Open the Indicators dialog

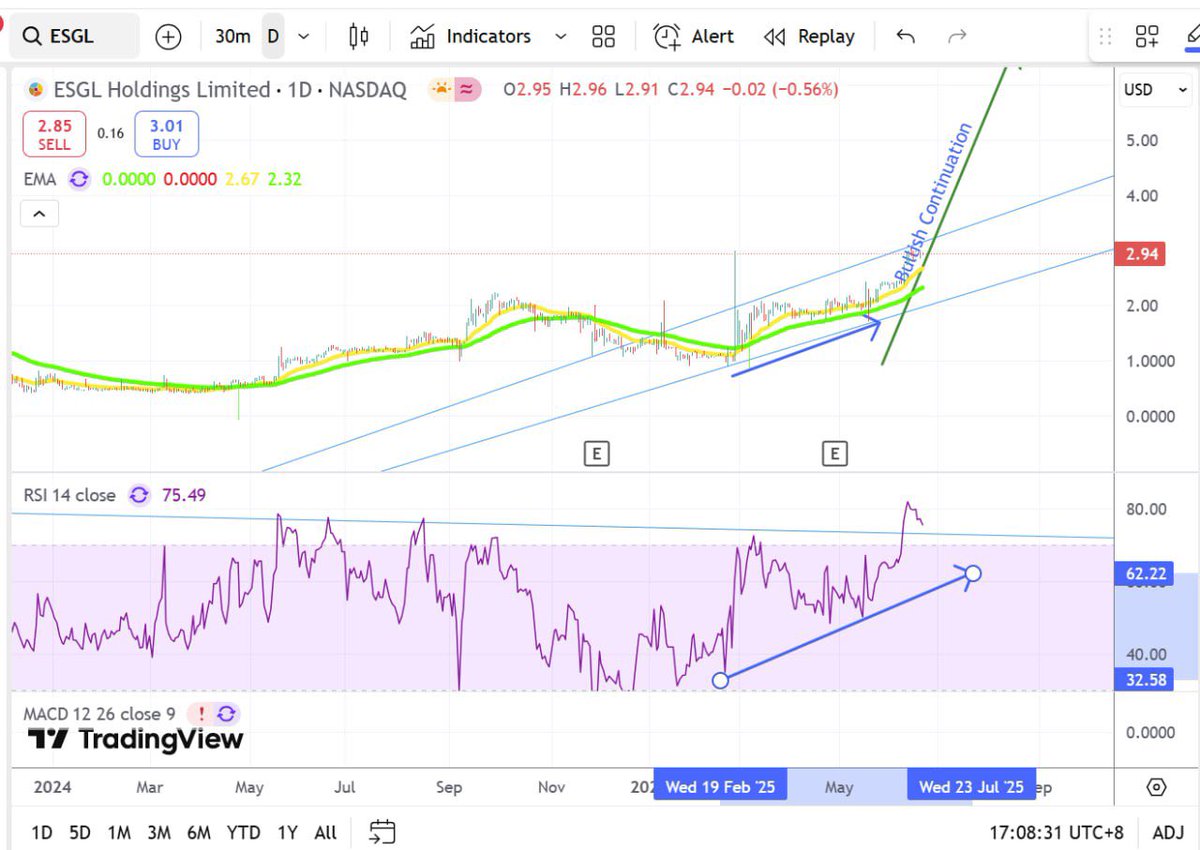point(470,37)
